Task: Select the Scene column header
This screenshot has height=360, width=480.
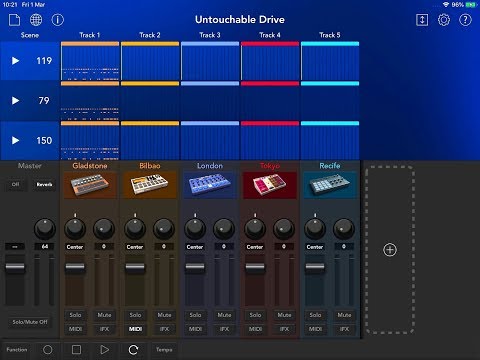Action: tap(30, 35)
